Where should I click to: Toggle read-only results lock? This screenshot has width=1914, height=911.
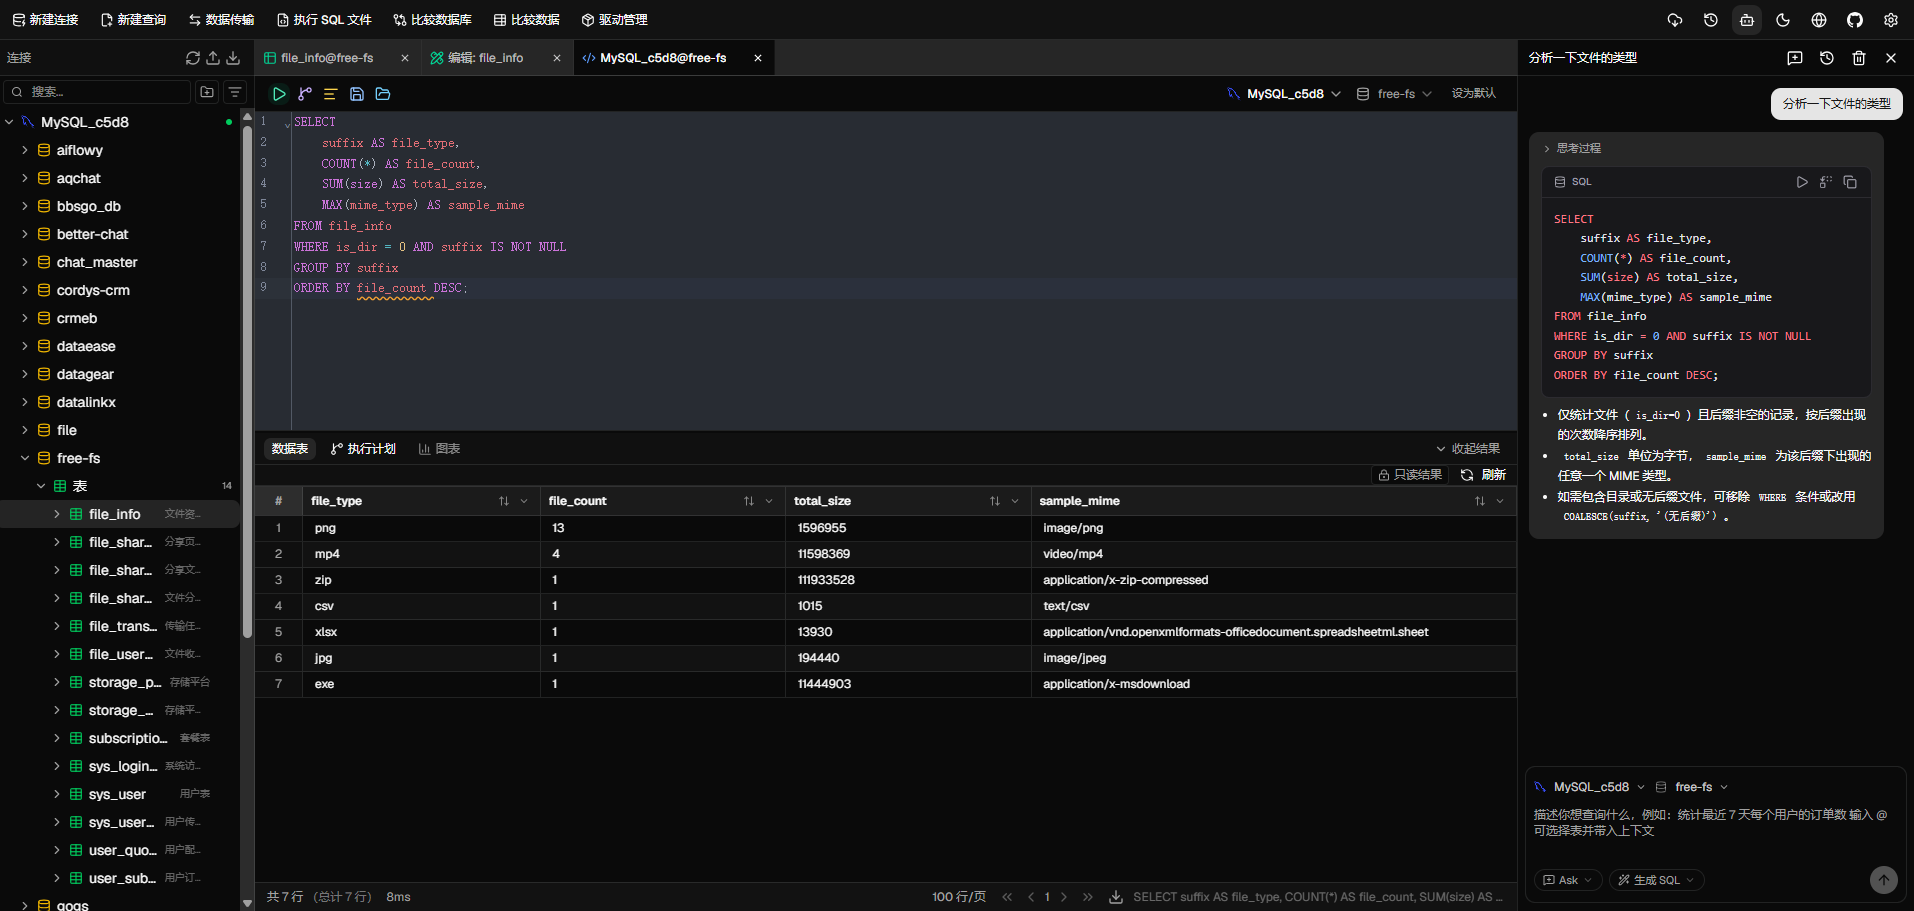tap(1410, 475)
